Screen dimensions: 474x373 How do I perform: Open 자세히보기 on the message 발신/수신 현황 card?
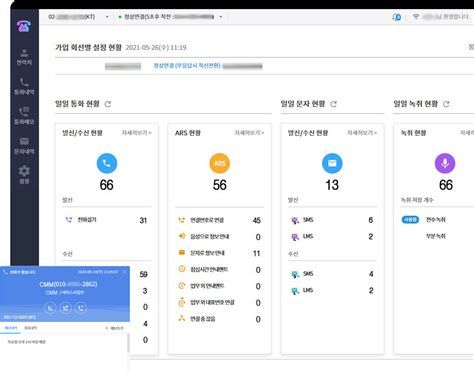click(362, 133)
